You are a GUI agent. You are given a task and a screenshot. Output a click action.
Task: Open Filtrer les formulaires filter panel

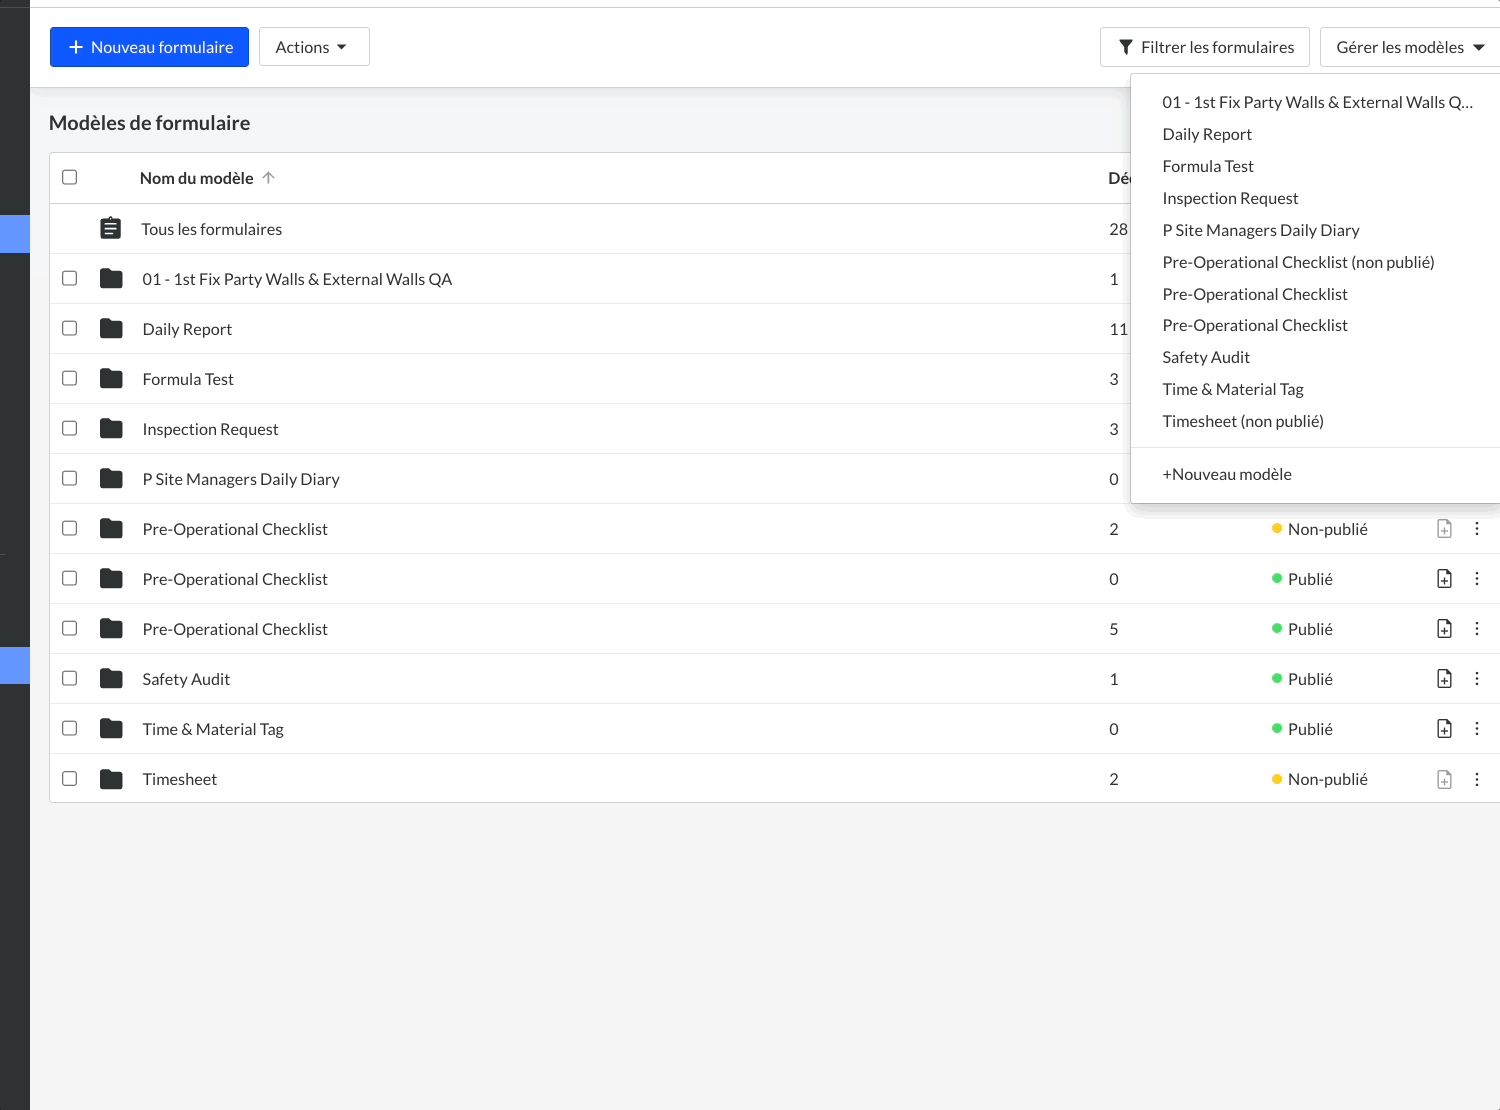point(1204,47)
